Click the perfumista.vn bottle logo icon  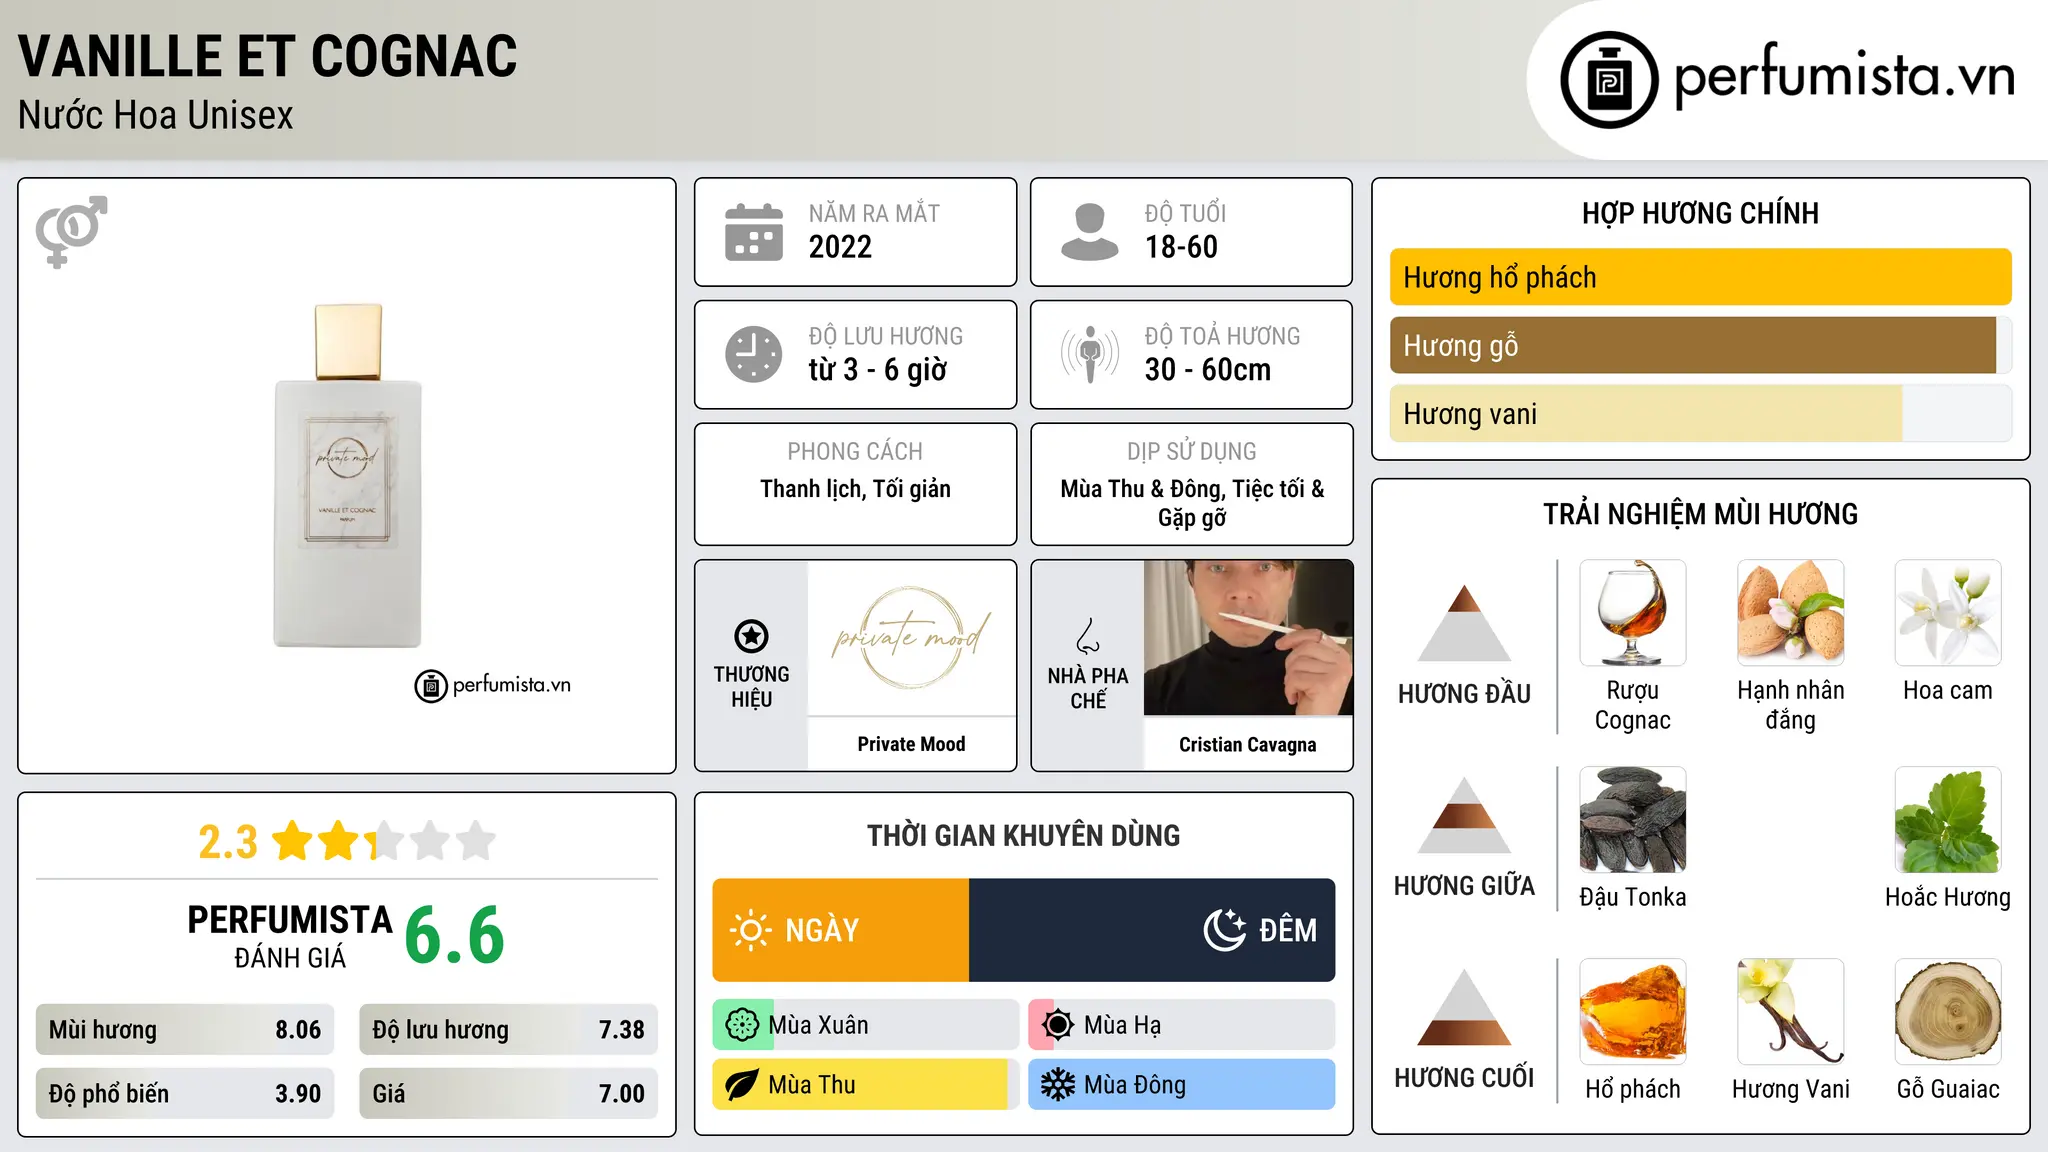pos(1609,80)
